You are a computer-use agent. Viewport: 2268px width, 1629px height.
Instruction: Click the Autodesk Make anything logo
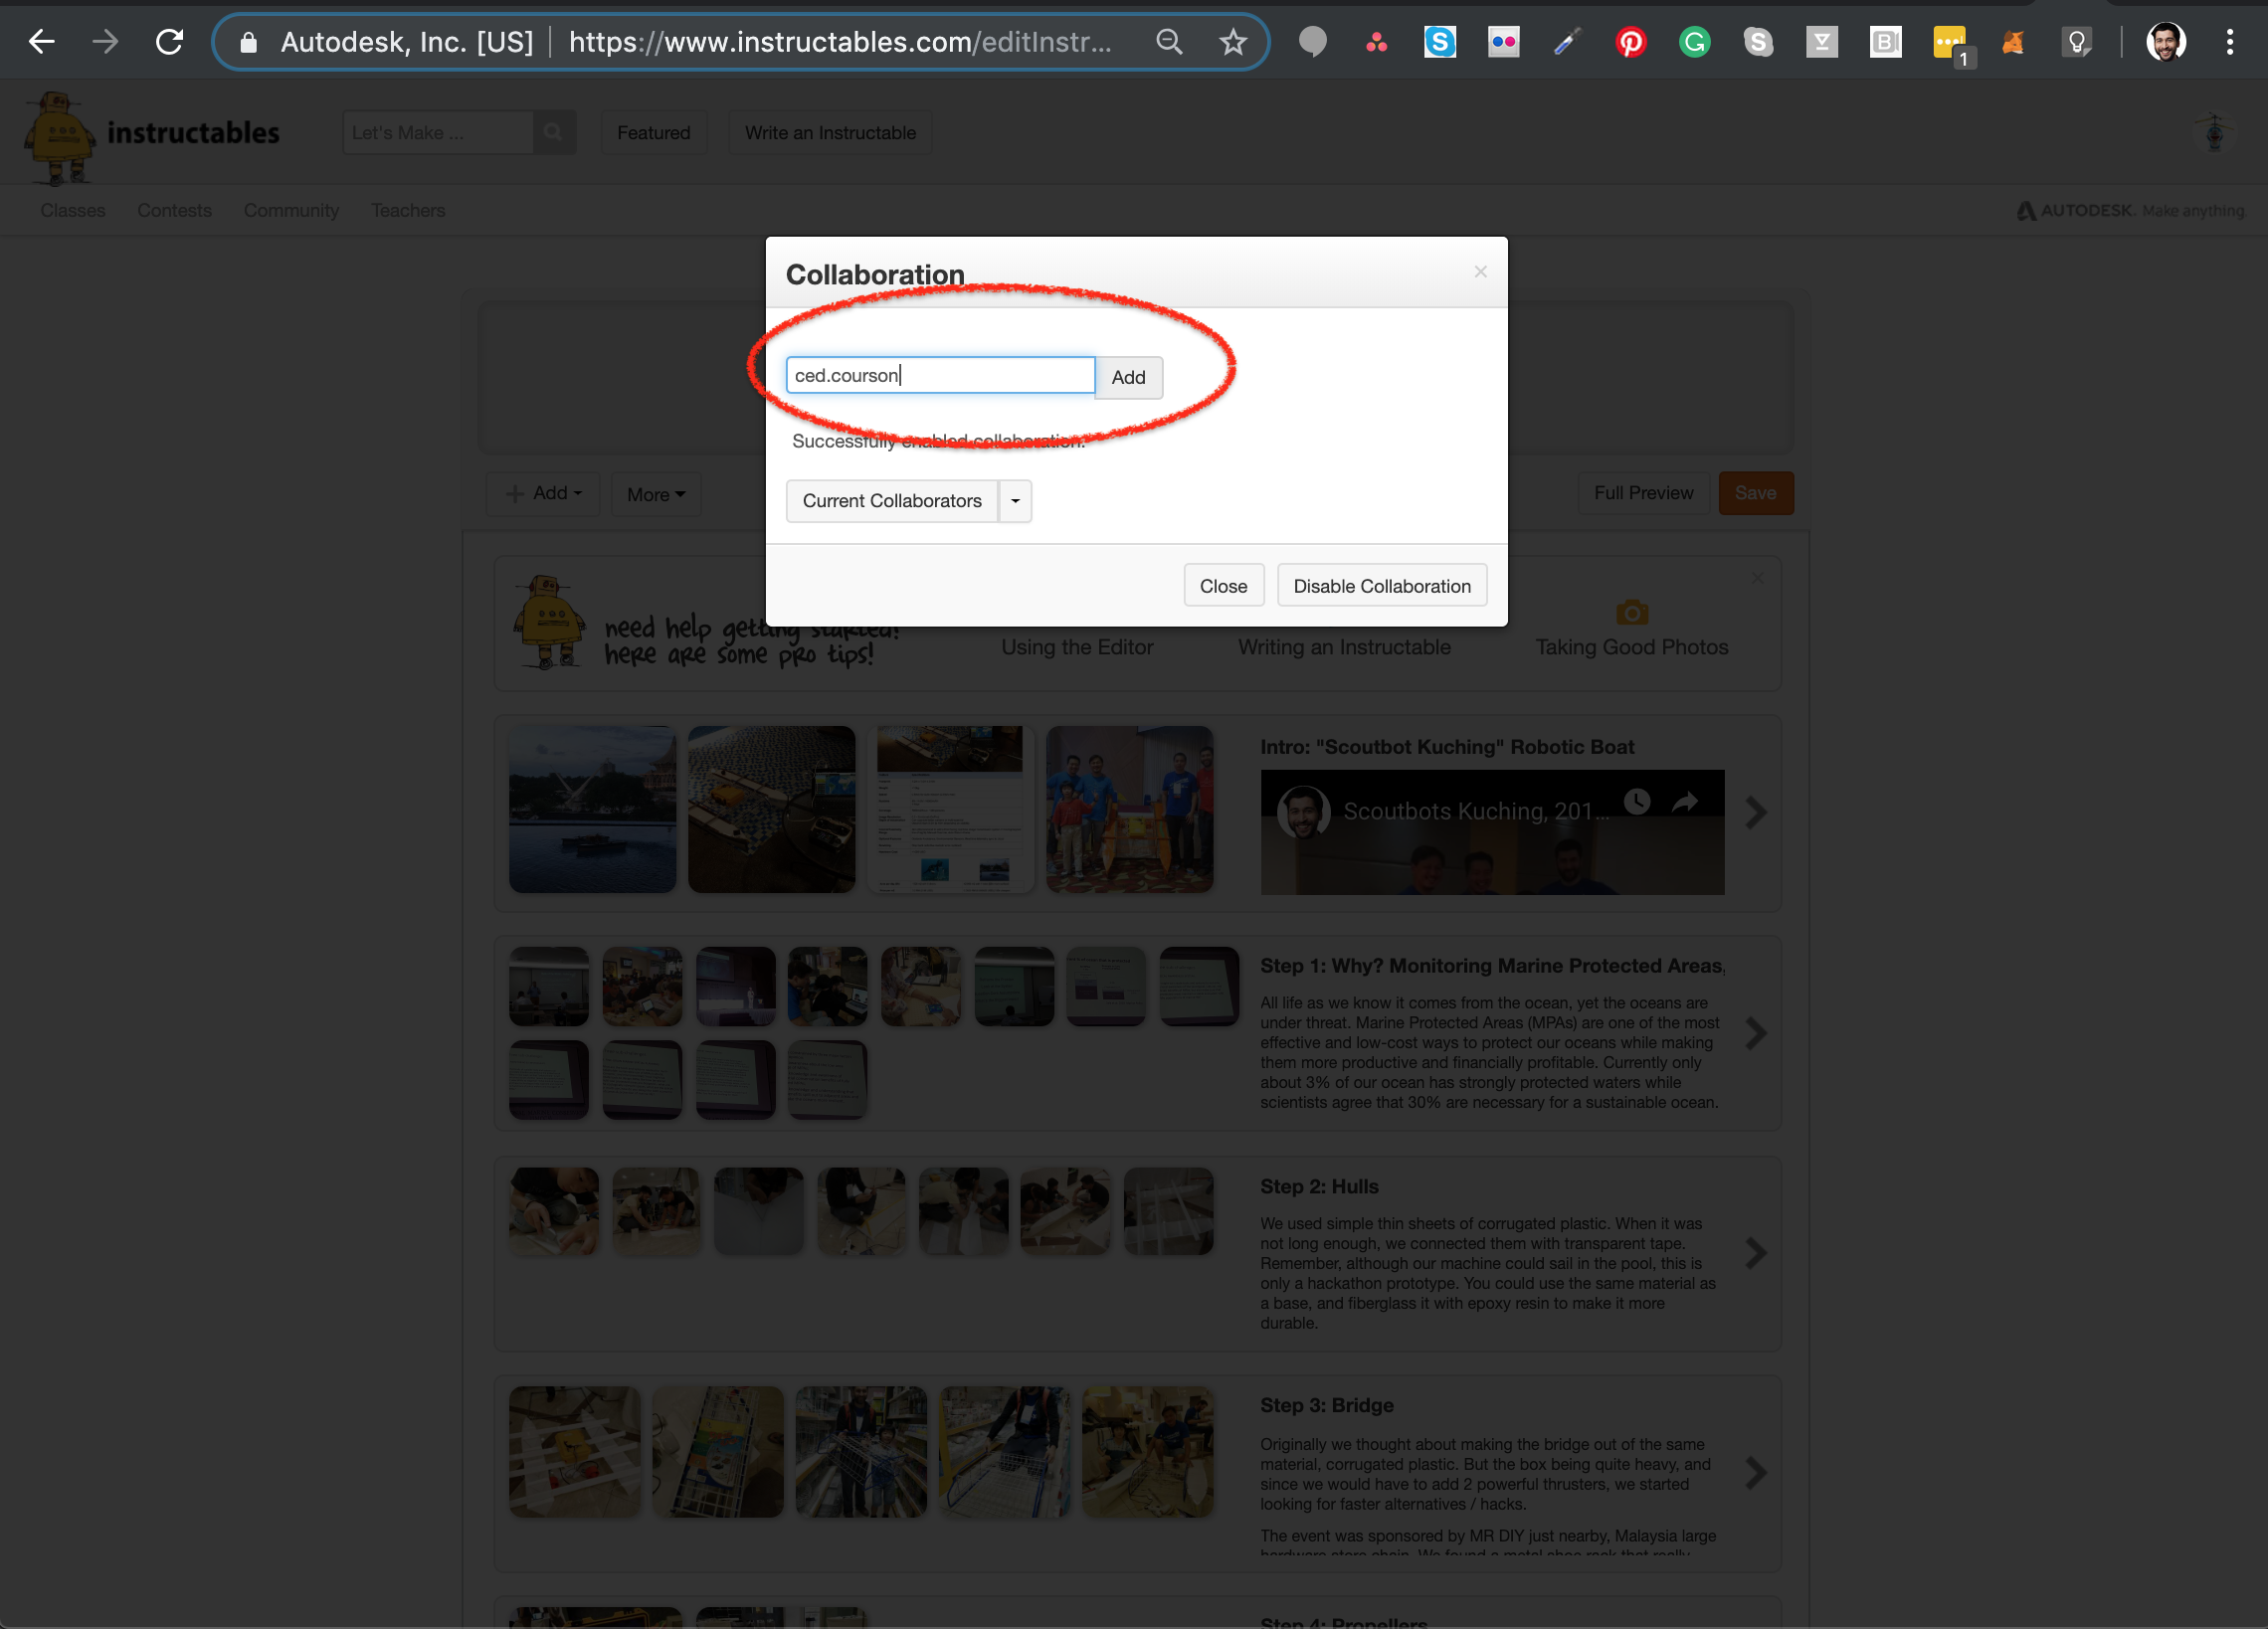click(x=2130, y=210)
